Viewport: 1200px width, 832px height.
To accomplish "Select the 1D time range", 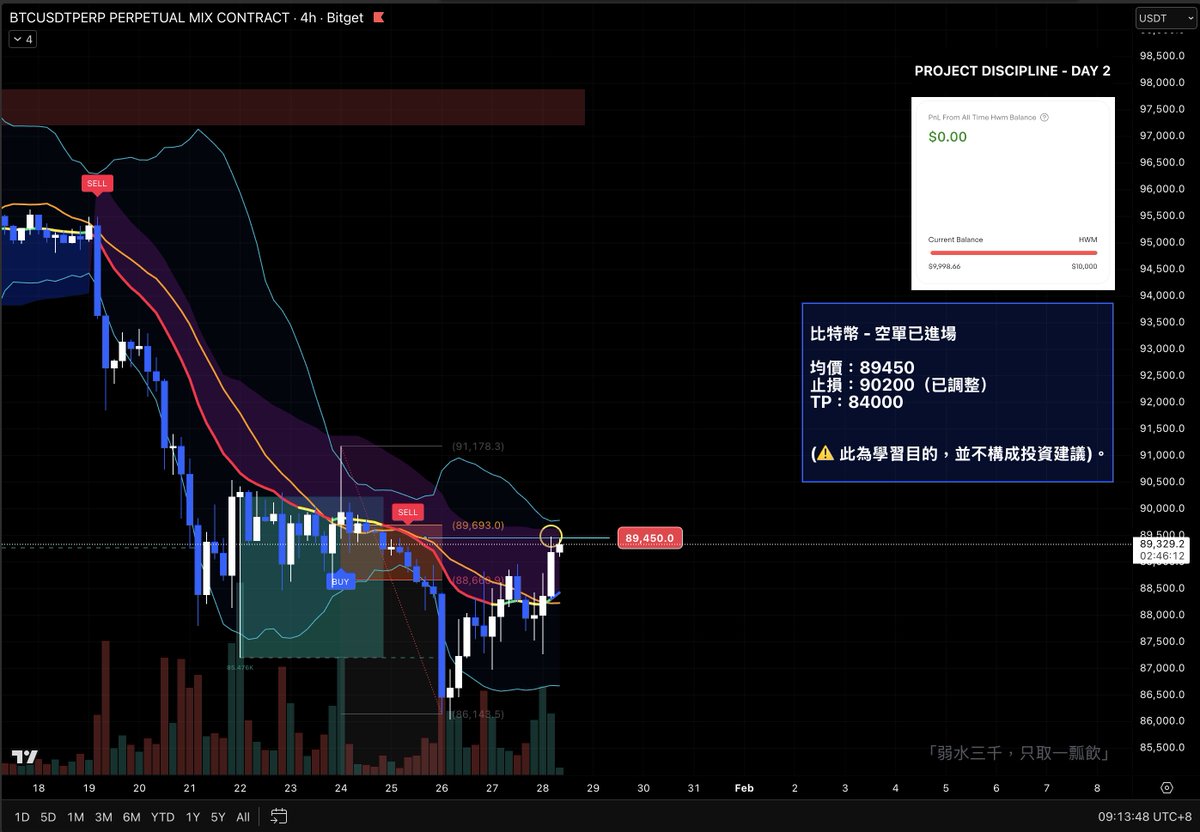I will [x=22, y=817].
